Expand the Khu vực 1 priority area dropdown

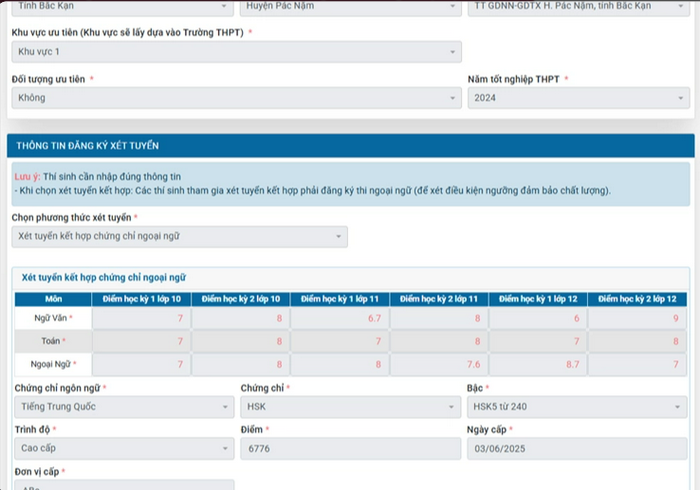pyautogui.click(x=236, y=52)
